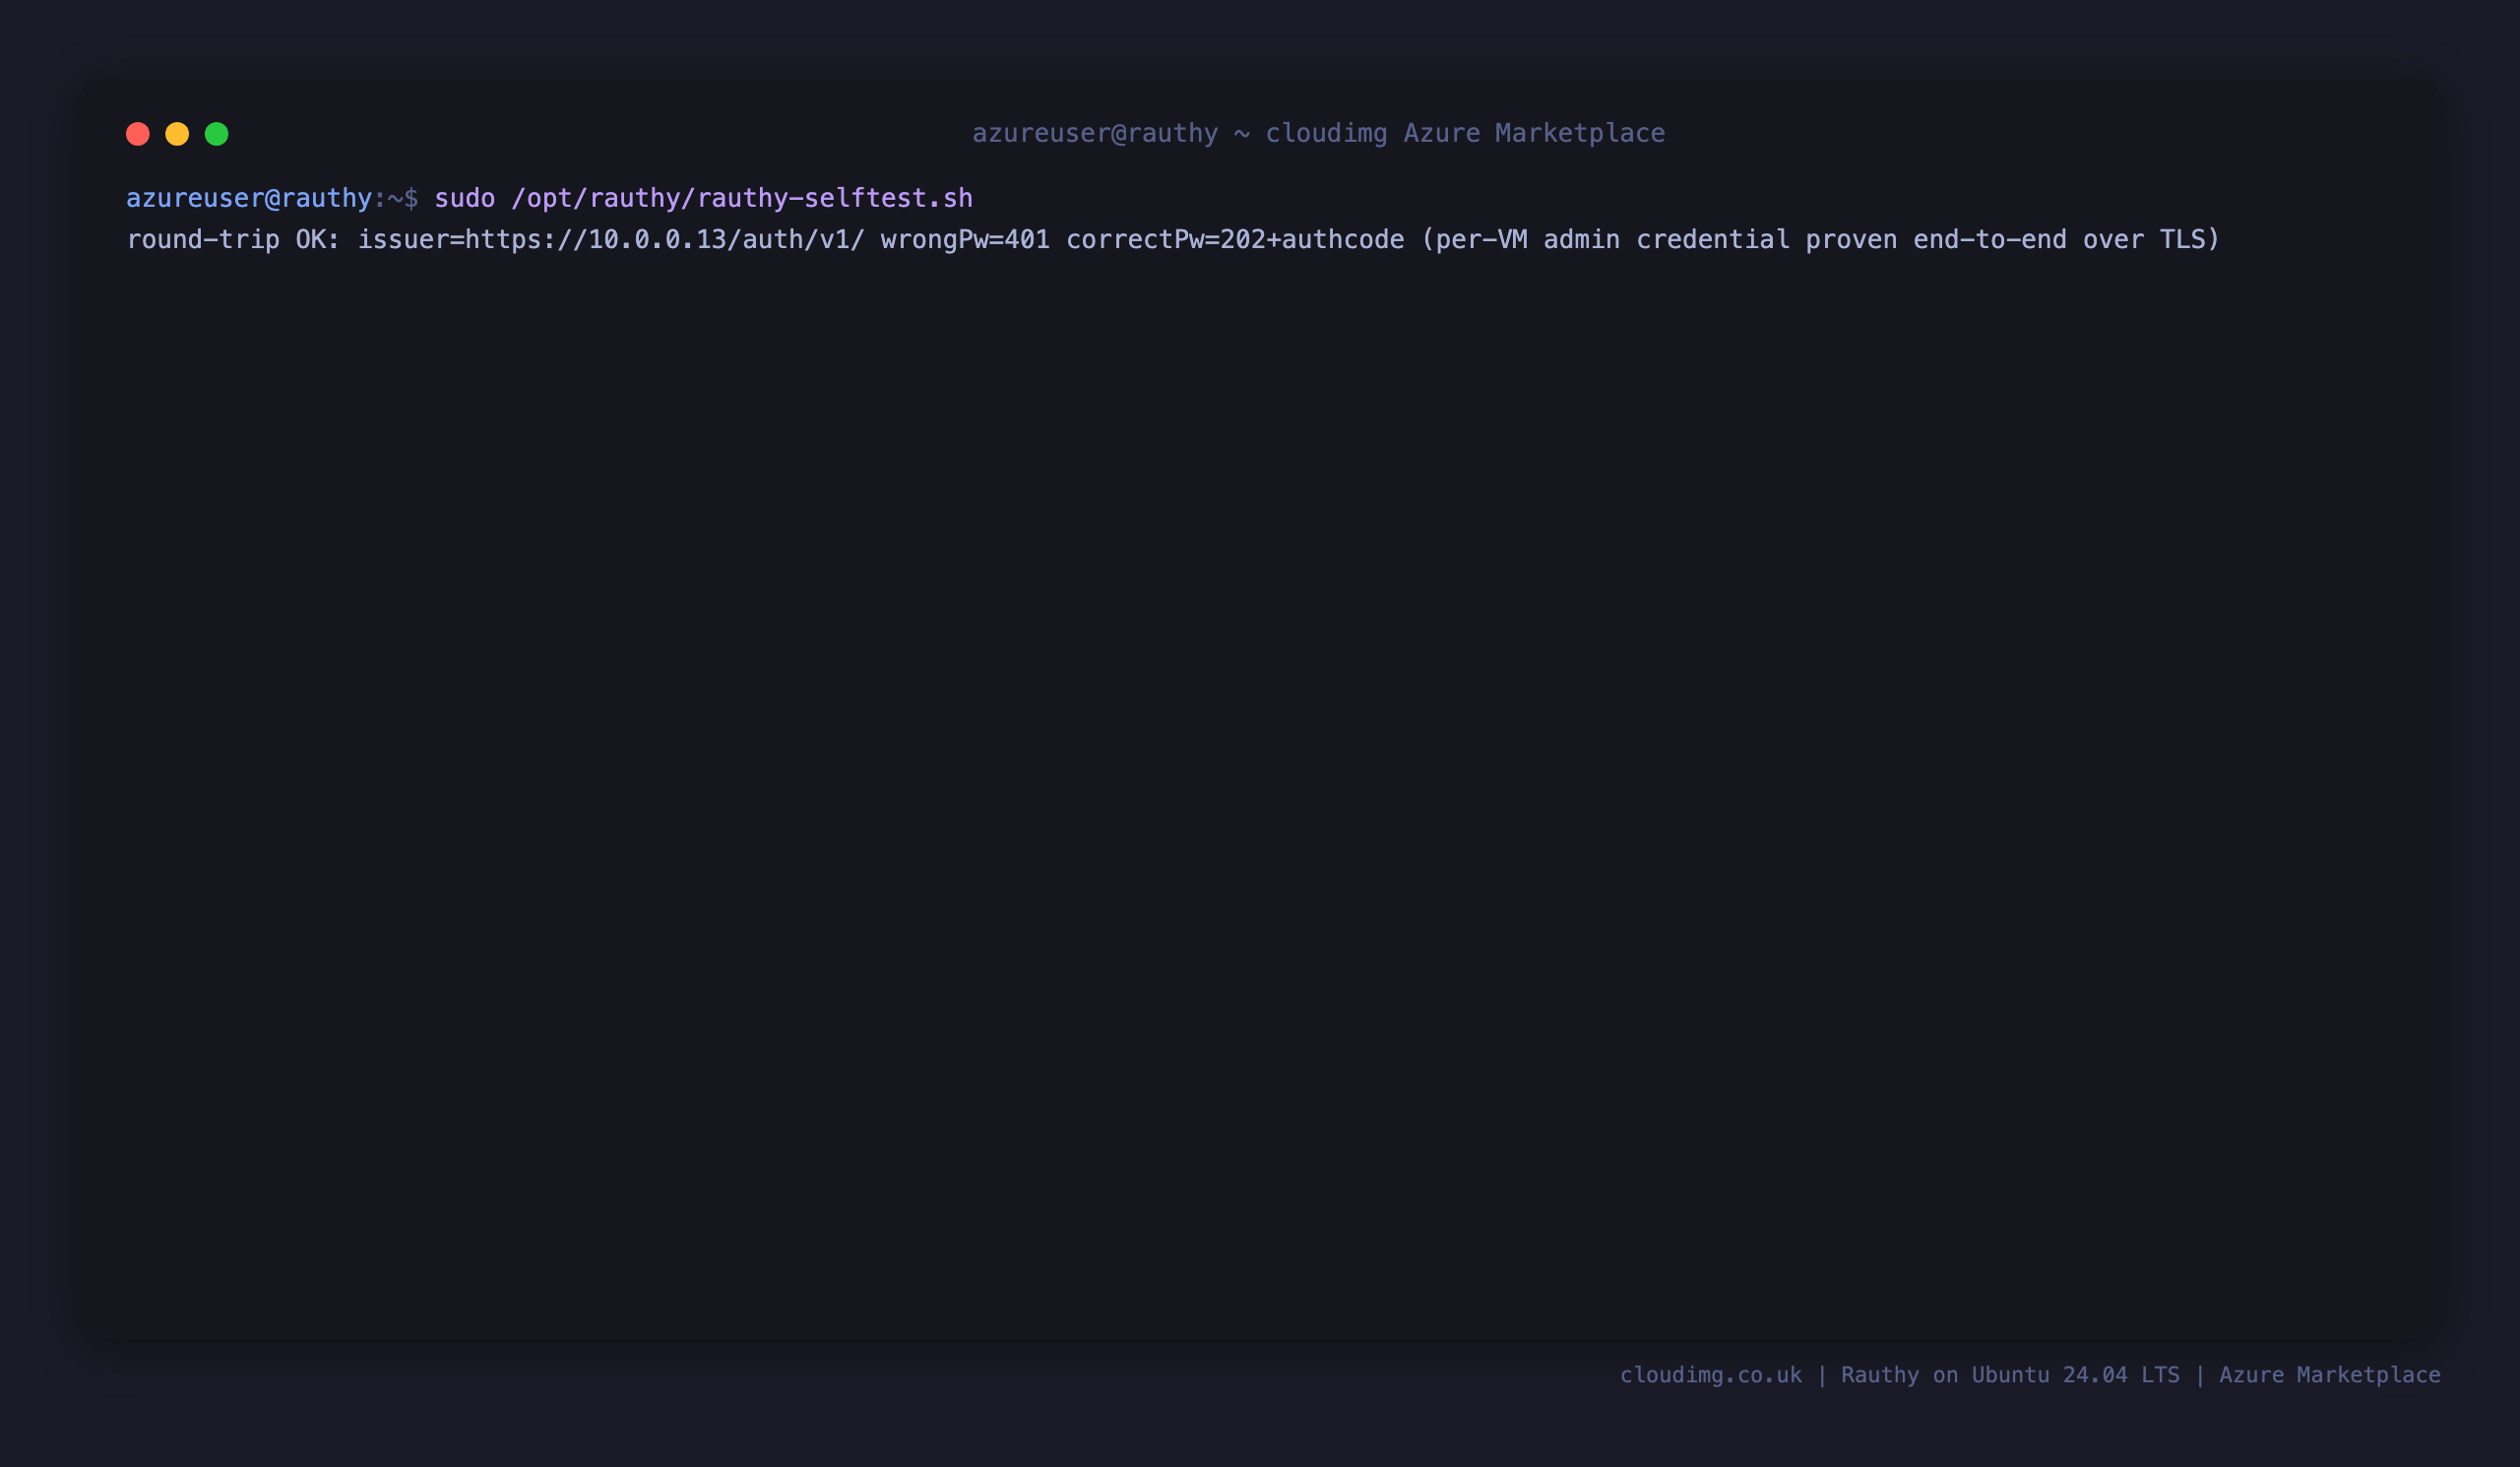Click the 'sudo' command word
This screenshot has width=2520, height=1467.
coord(465,198)
